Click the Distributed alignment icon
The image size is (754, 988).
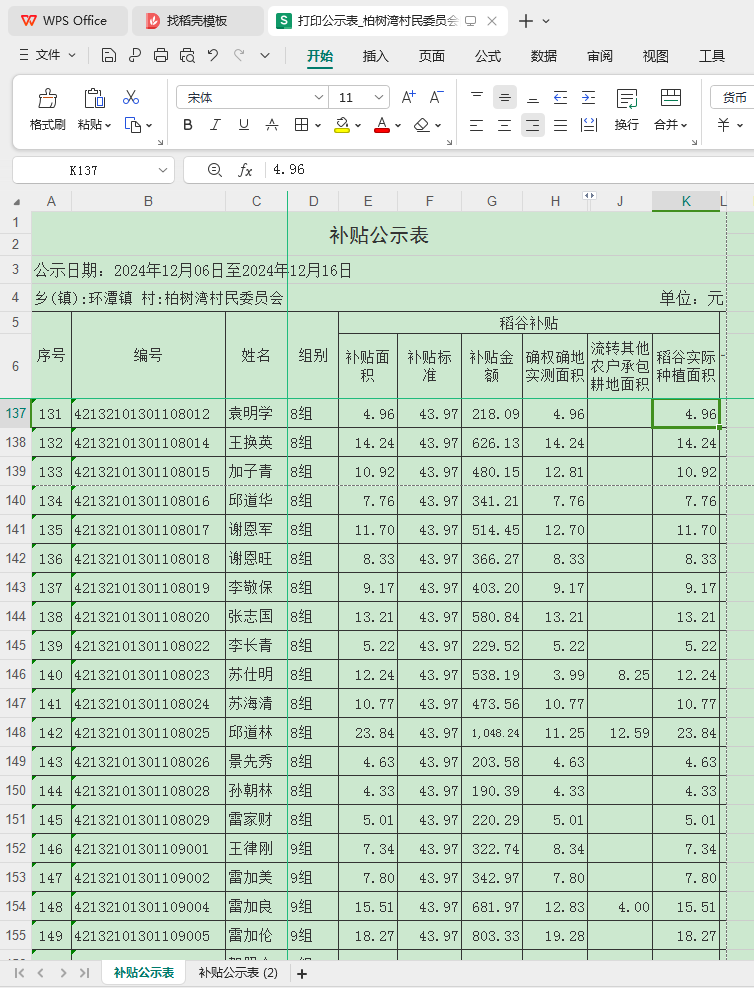pos(589,125)
